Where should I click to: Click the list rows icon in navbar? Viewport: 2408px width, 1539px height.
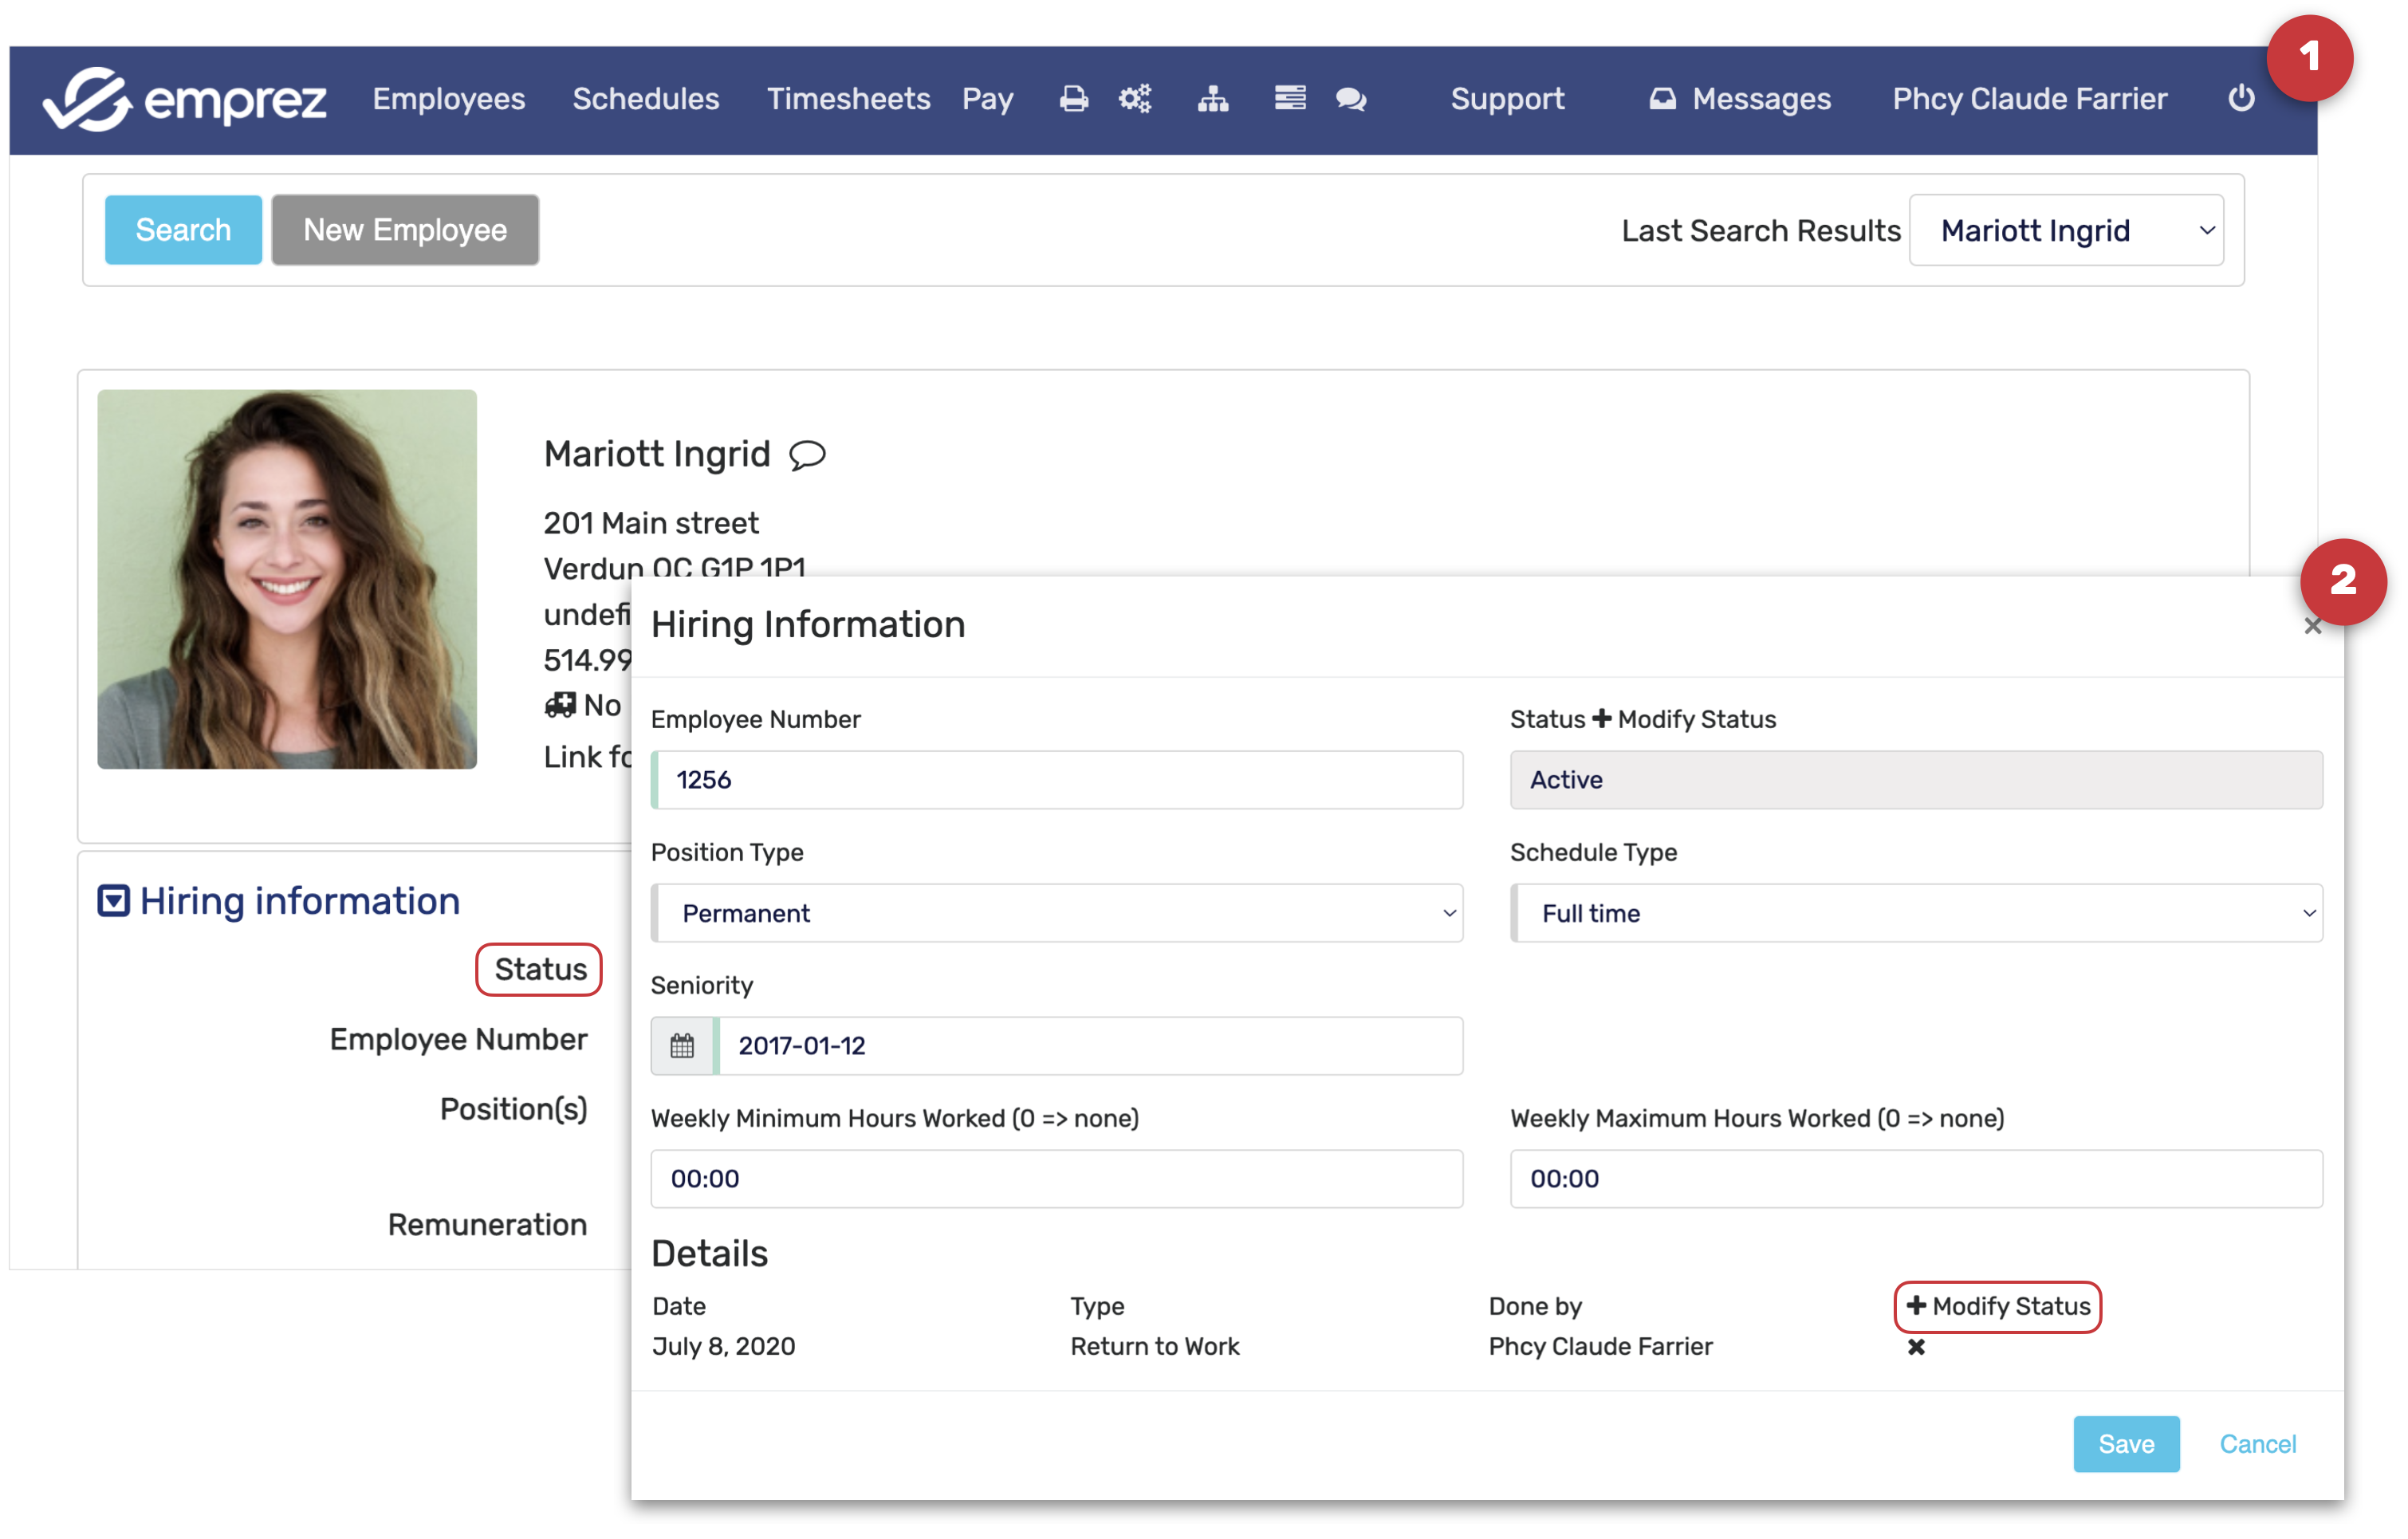(1290, 98)
